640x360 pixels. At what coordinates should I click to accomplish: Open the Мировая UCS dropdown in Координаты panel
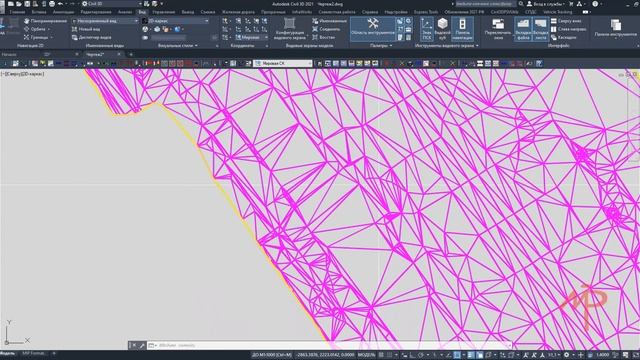[252, 37]
